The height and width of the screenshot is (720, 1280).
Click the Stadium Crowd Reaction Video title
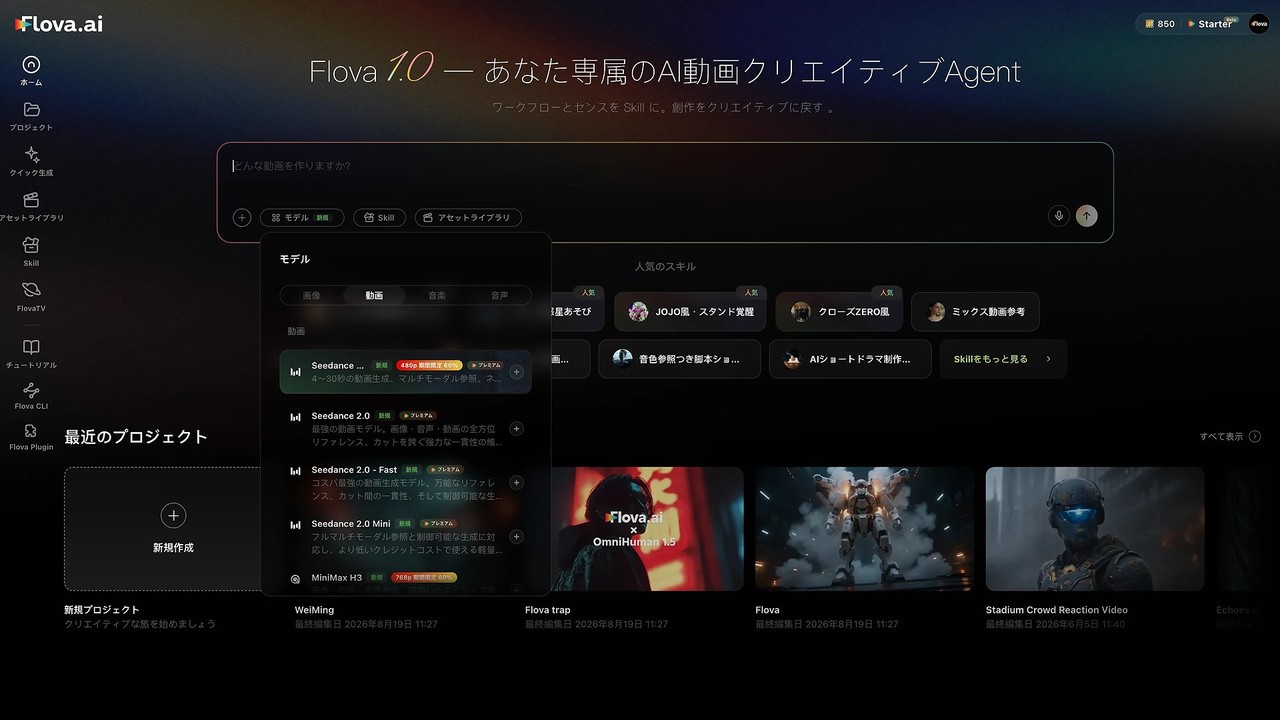click(1056, 609)
